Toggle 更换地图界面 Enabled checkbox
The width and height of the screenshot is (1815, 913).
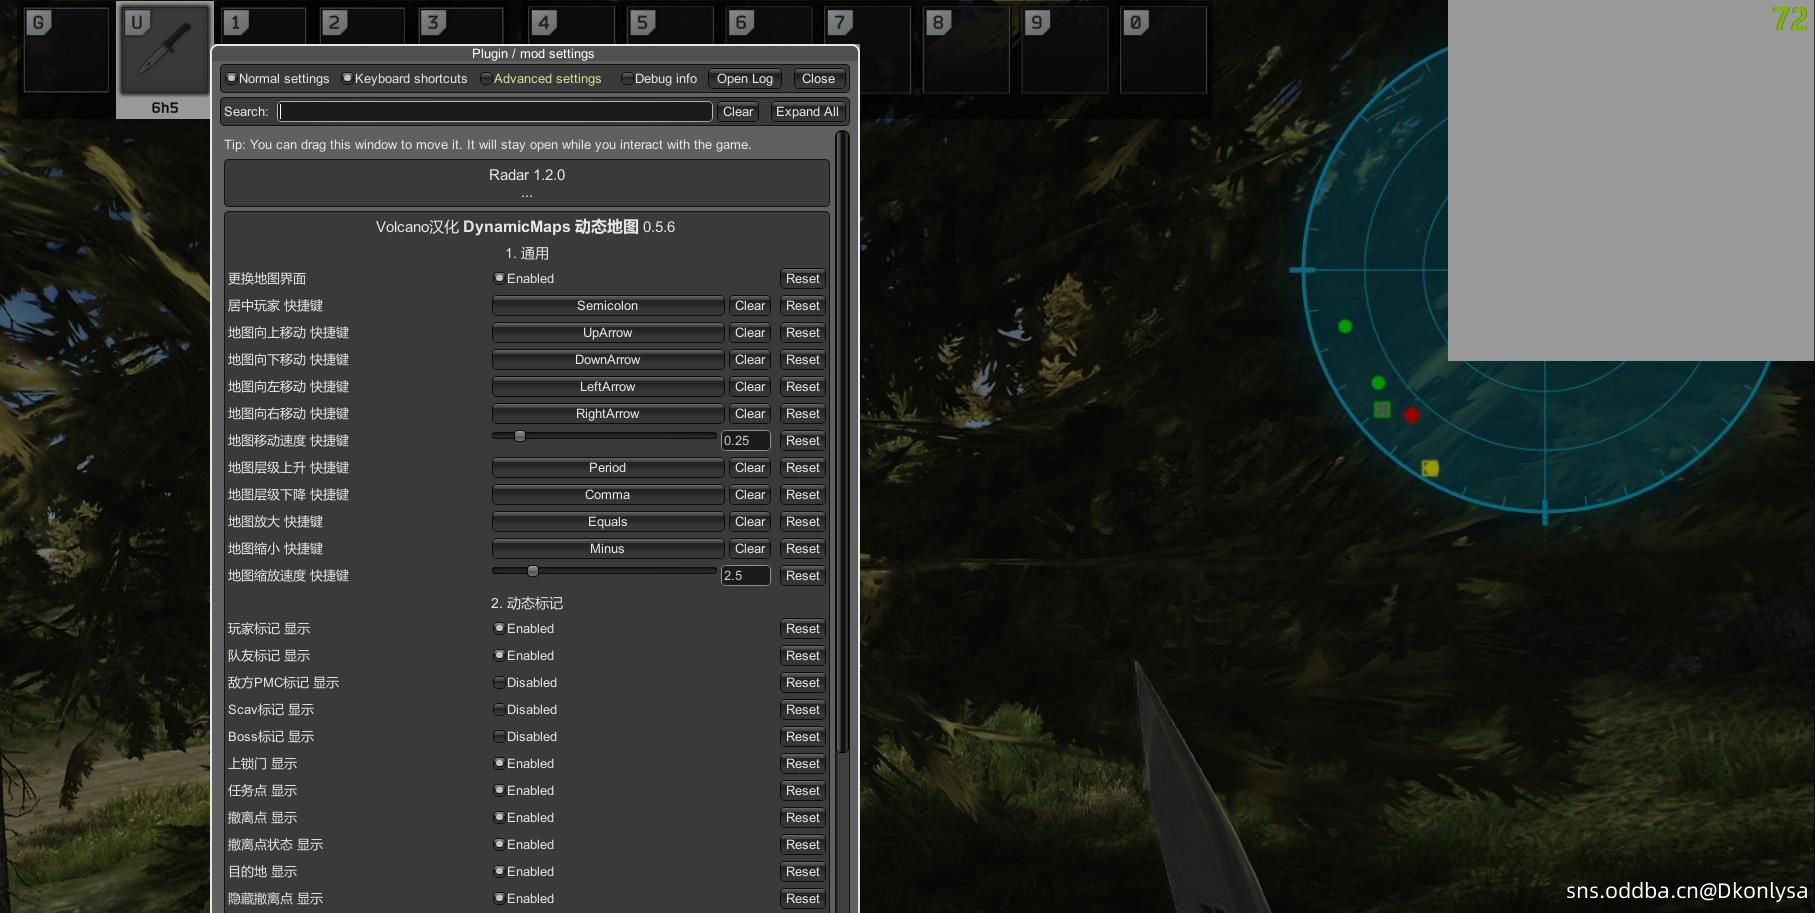click(x=524, y=279)
